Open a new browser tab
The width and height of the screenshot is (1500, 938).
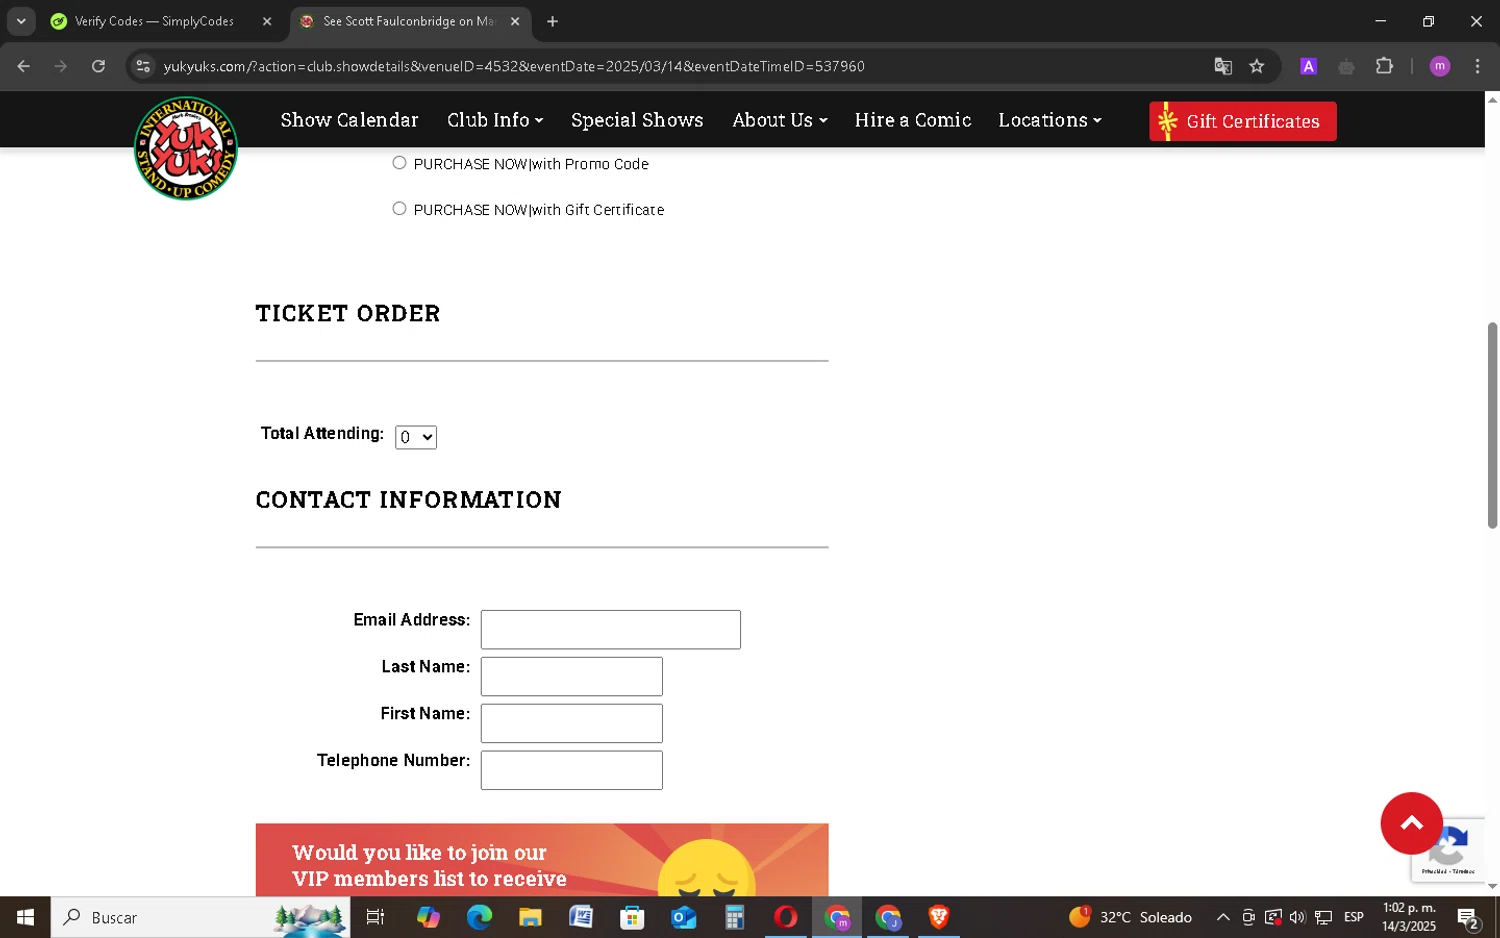coord(552,21)
